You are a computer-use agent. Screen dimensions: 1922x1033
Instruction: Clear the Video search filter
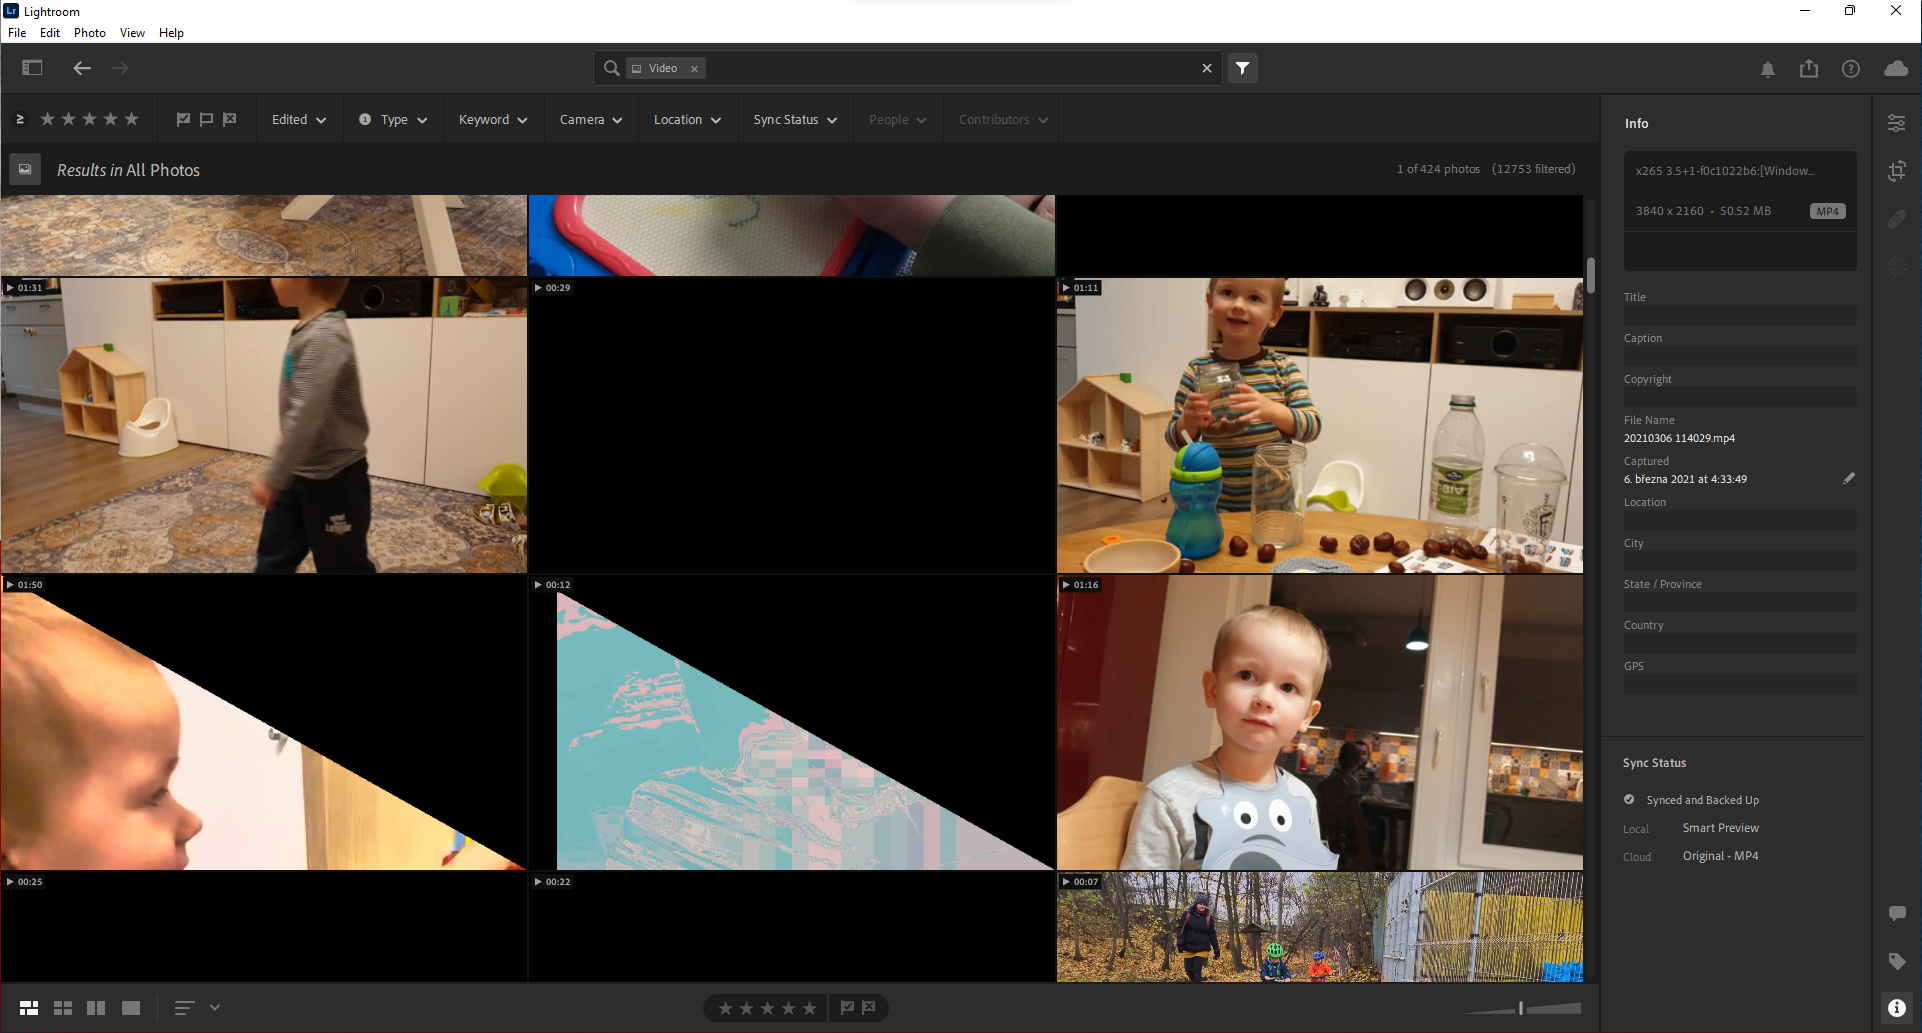(x=694, y=68)
